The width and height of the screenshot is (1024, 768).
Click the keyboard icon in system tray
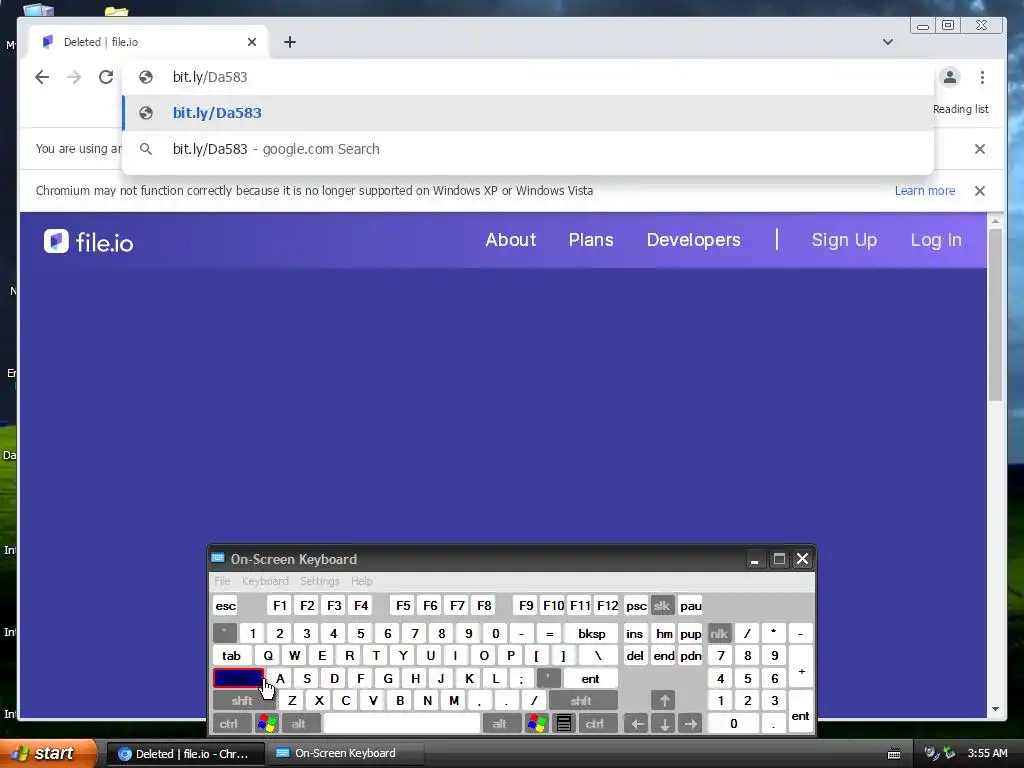[894, 754]
